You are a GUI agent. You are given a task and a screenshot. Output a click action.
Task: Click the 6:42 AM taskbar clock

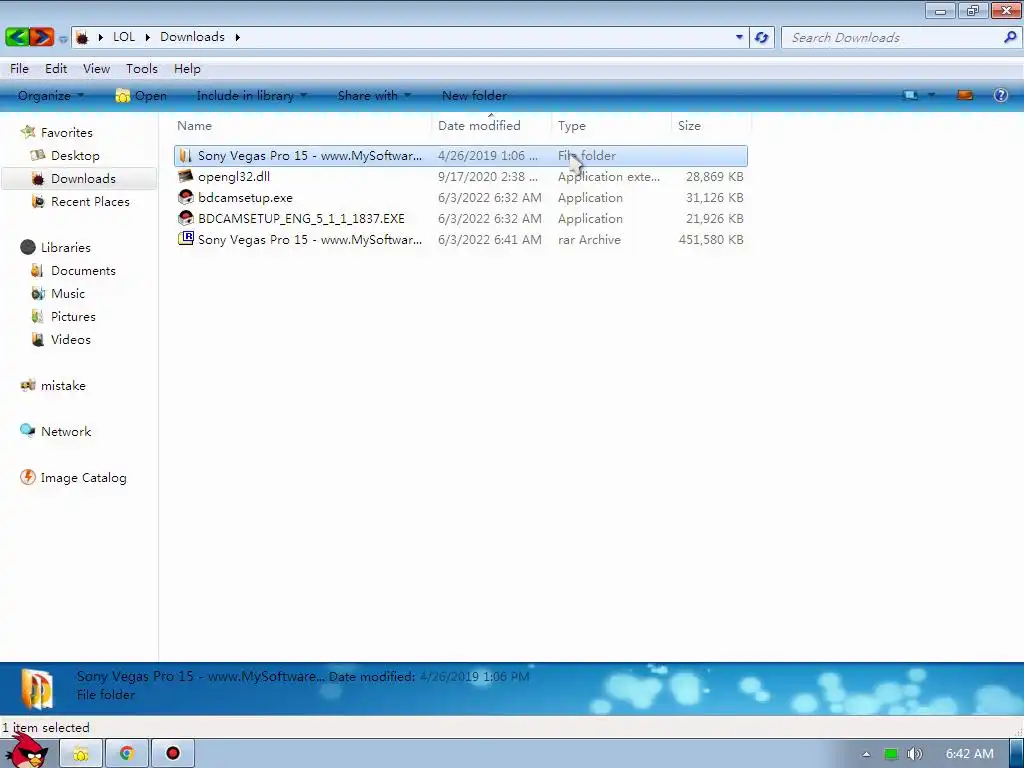click(970, 754)
